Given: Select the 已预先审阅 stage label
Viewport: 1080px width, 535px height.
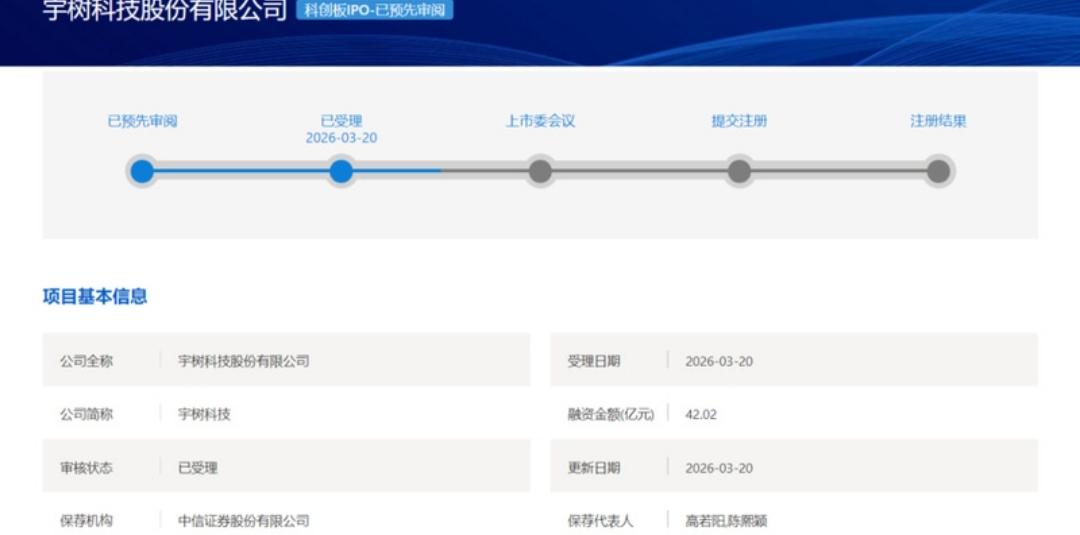Looking at the screenshot, I should coord(142,121).
